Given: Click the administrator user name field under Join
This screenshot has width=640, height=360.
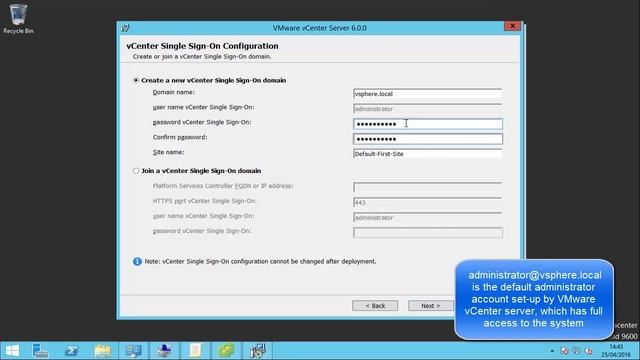Looking at the screenshot, I should tap(427, 218).
